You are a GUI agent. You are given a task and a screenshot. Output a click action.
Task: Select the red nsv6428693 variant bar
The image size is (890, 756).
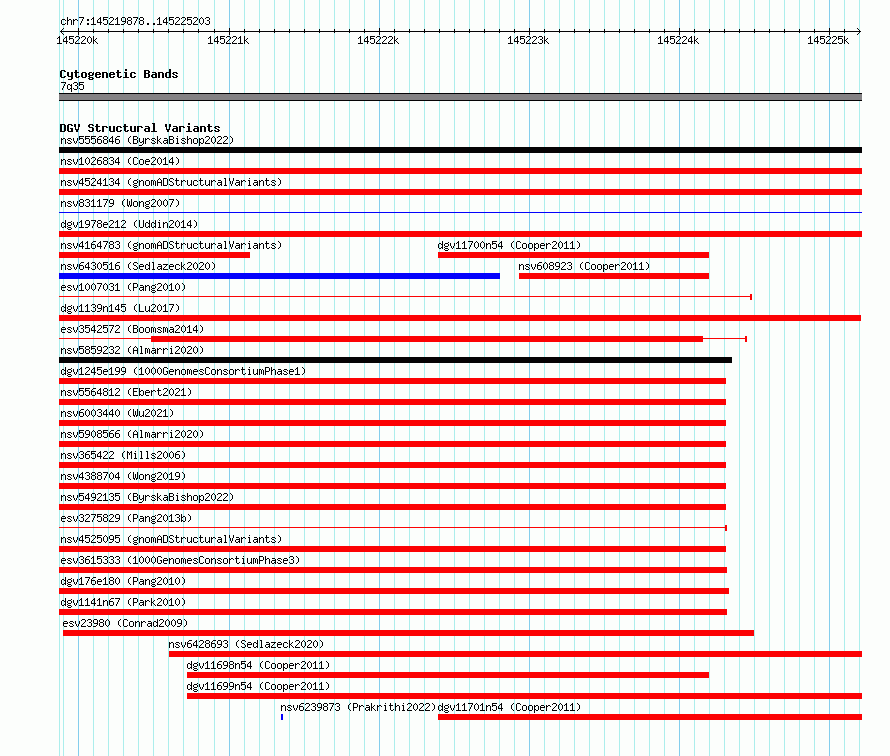point(515,654)
